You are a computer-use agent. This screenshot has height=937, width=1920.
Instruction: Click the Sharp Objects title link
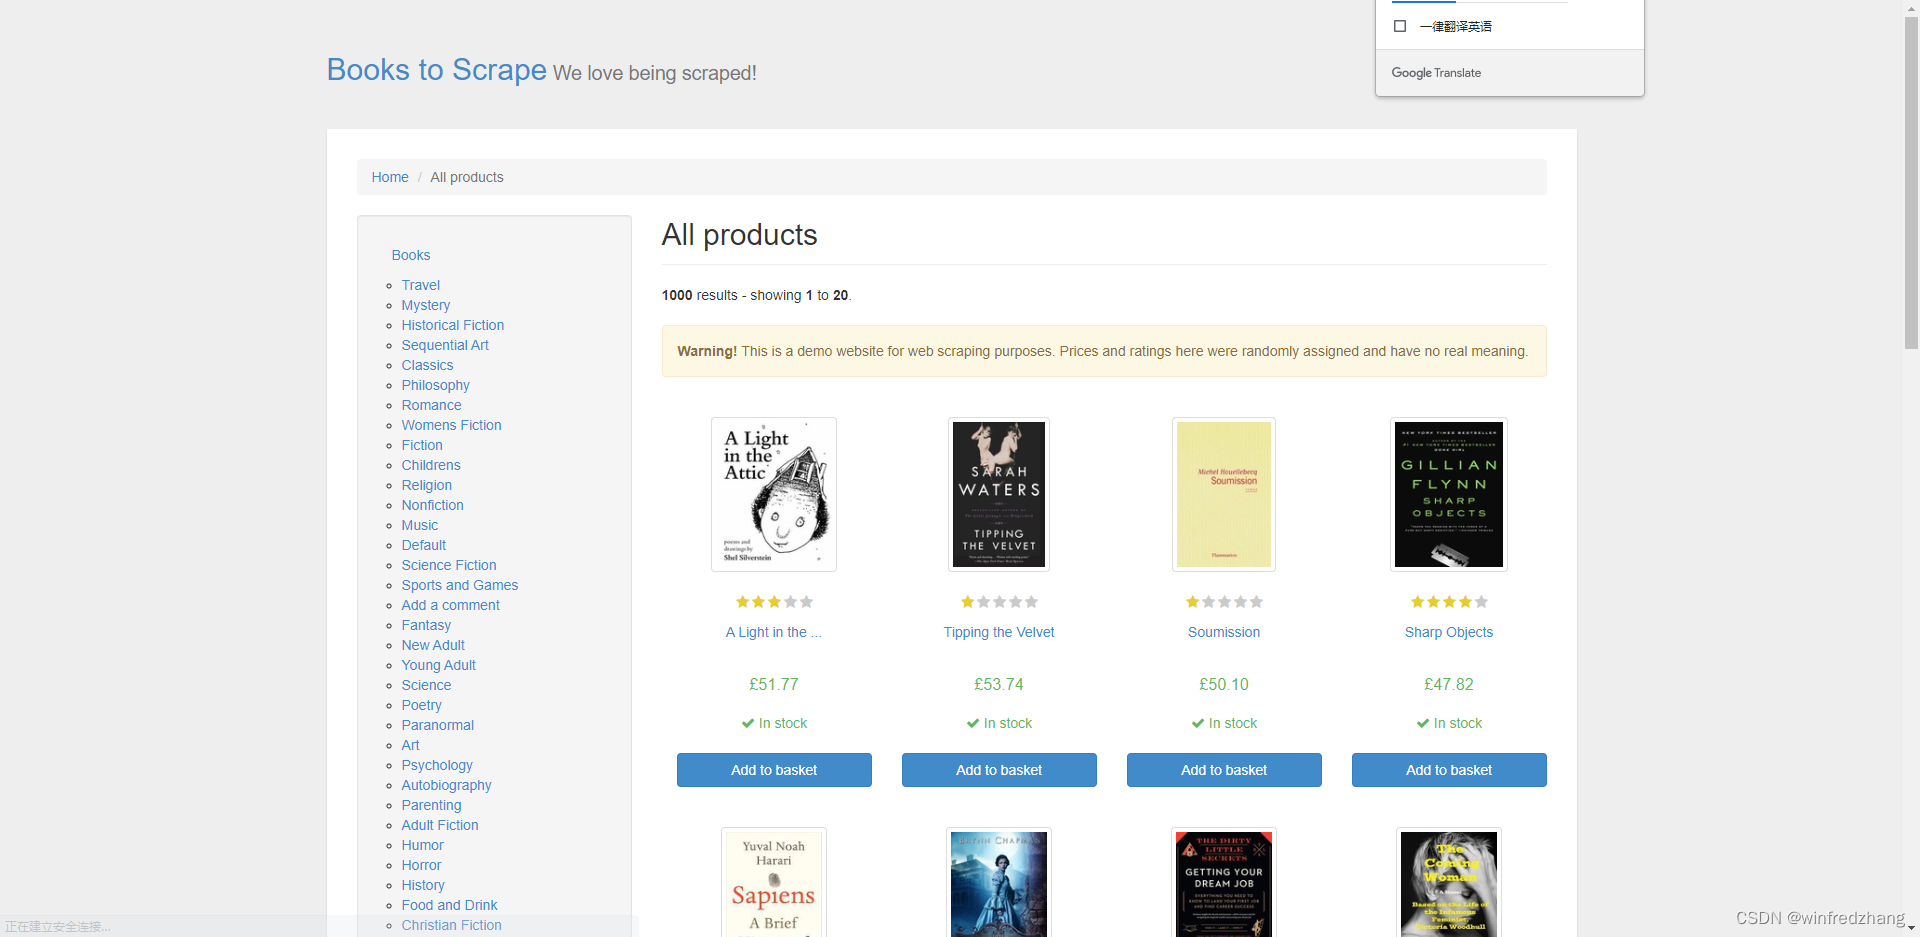(1449, 632)
